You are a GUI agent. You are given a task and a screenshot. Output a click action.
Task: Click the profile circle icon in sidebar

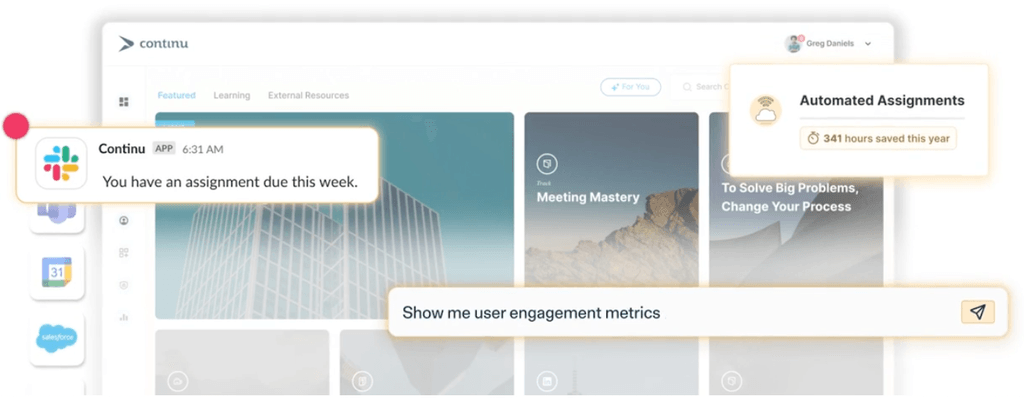[x=124, y=220]
